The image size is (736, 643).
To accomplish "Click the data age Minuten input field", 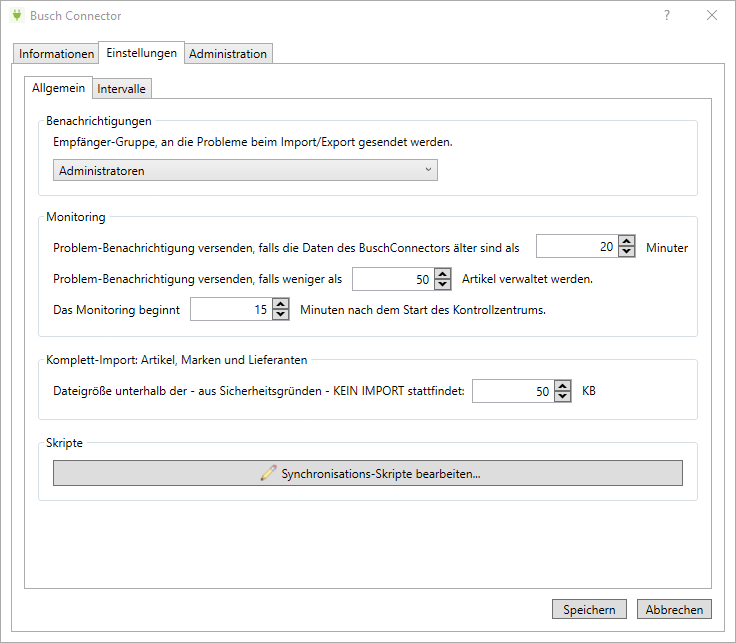I will (576, 247).
